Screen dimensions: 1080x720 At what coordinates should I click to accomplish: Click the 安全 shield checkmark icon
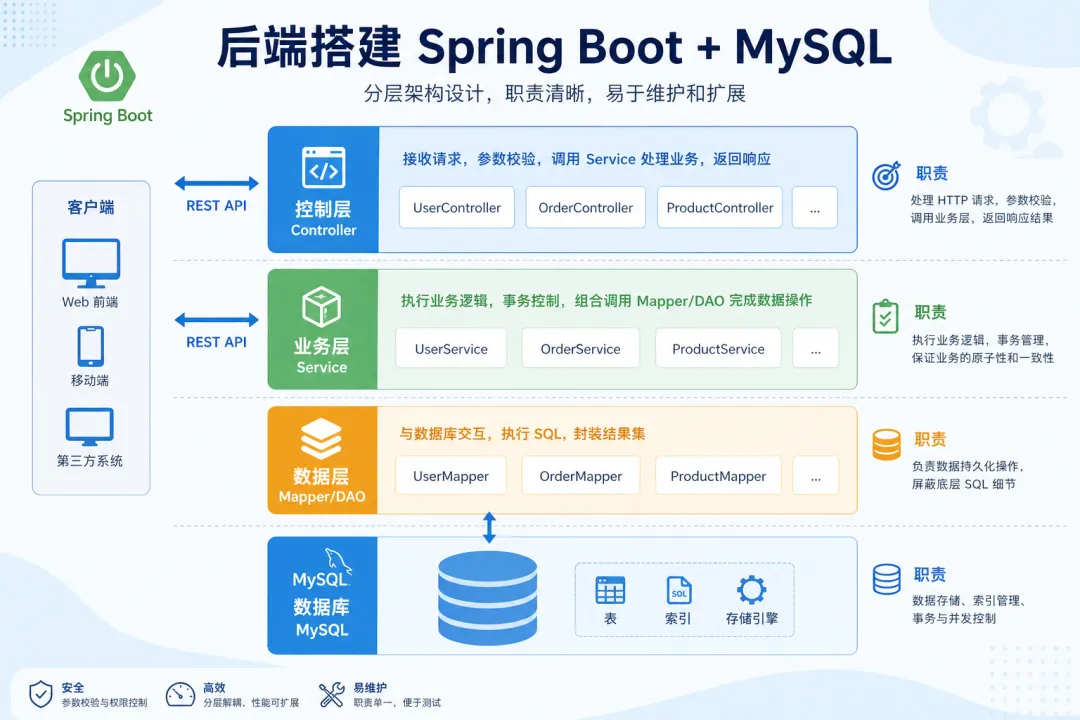tap(41, 694)
